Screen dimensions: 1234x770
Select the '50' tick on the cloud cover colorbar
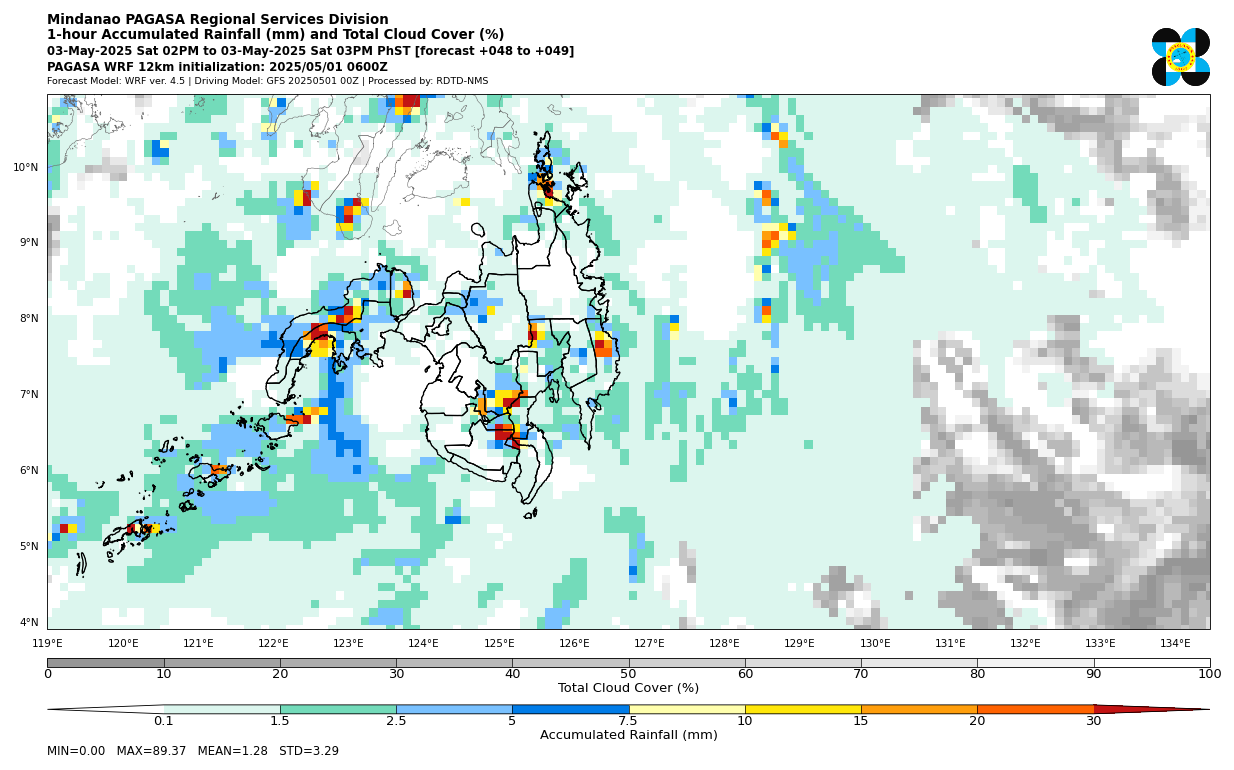[628, 674]
